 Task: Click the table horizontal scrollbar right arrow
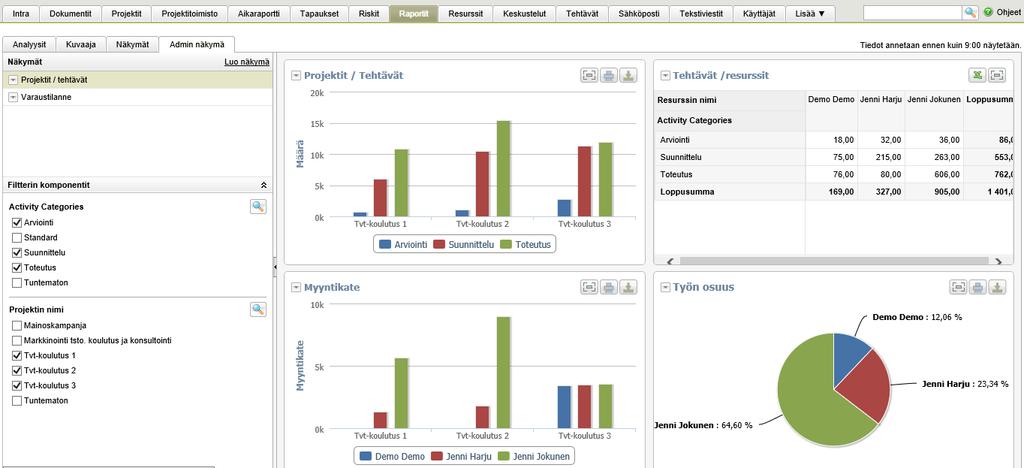click(999, 261)
